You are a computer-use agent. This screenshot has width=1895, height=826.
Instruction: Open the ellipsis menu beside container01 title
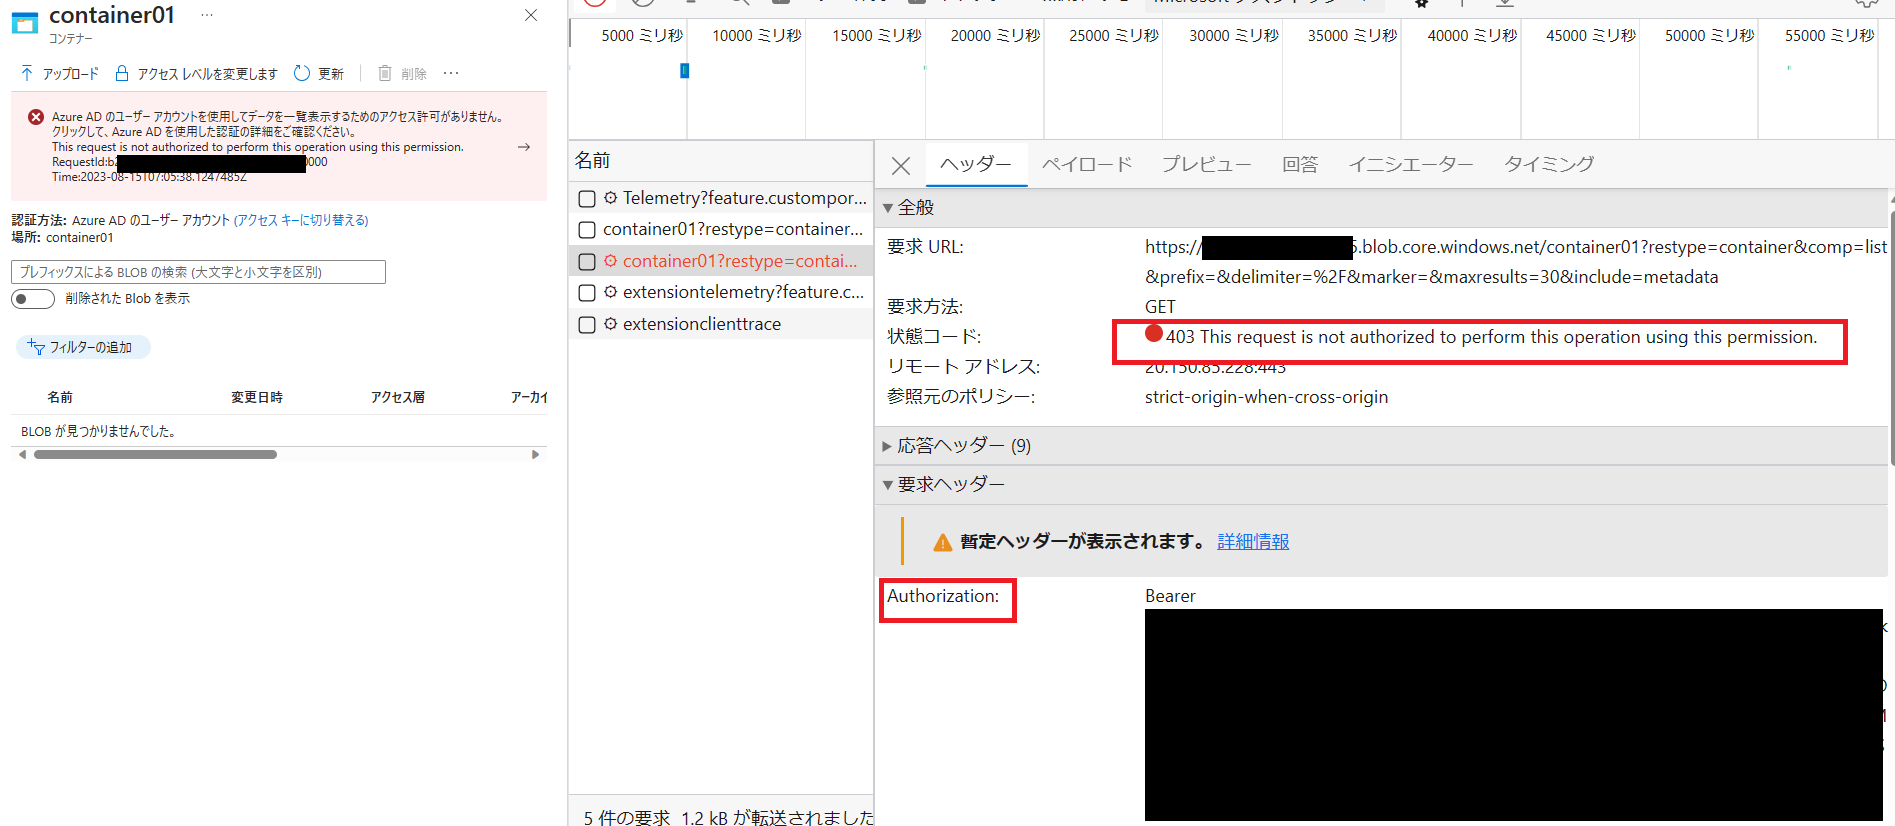[207, 15]
